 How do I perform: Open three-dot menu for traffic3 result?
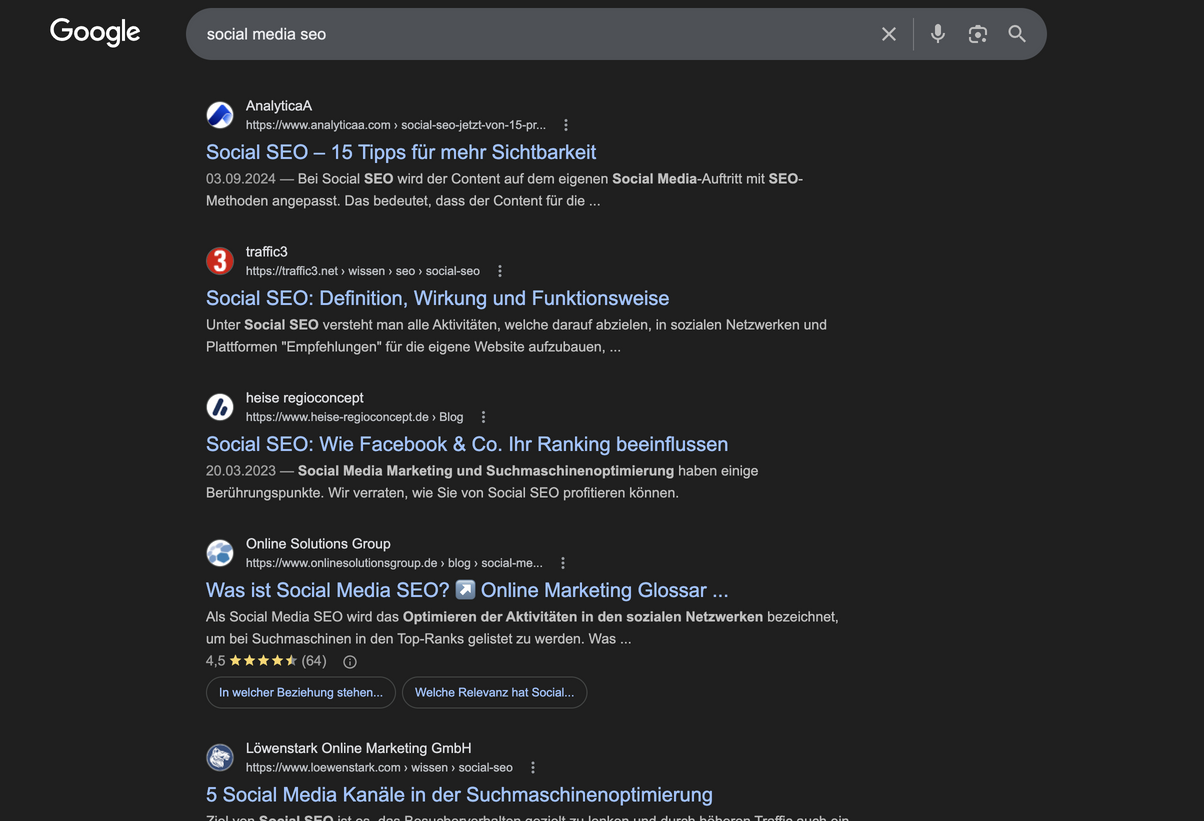pos(500,271)
